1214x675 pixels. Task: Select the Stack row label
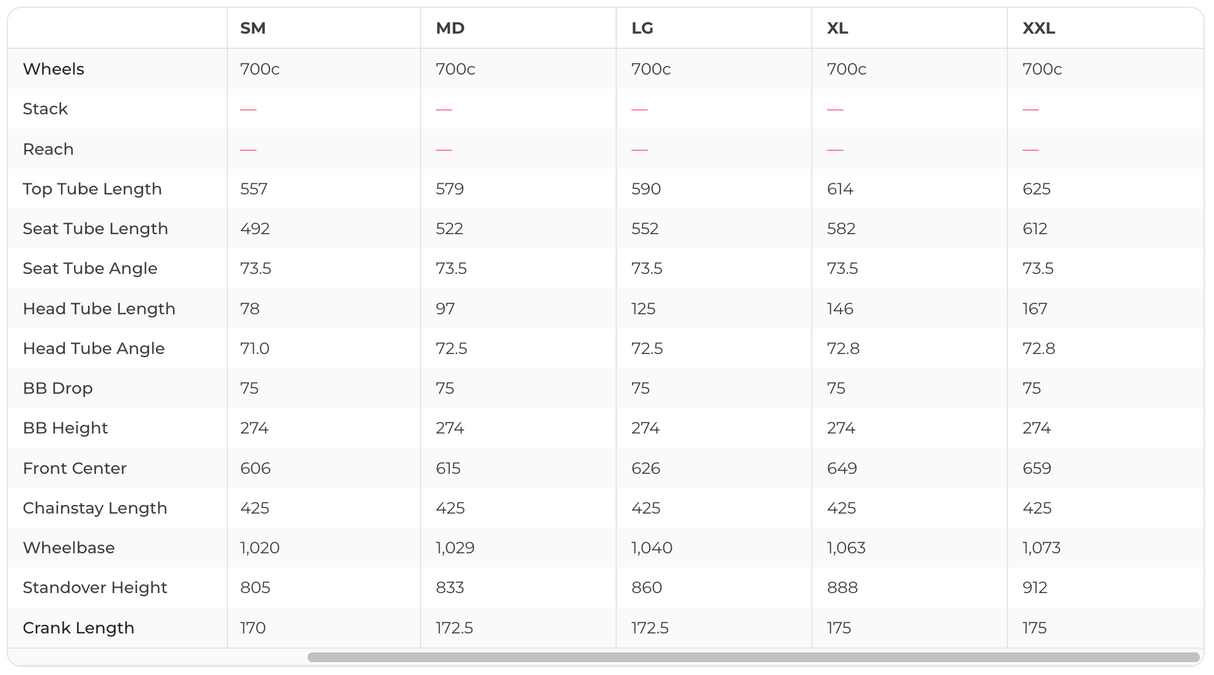pos(46,109)
